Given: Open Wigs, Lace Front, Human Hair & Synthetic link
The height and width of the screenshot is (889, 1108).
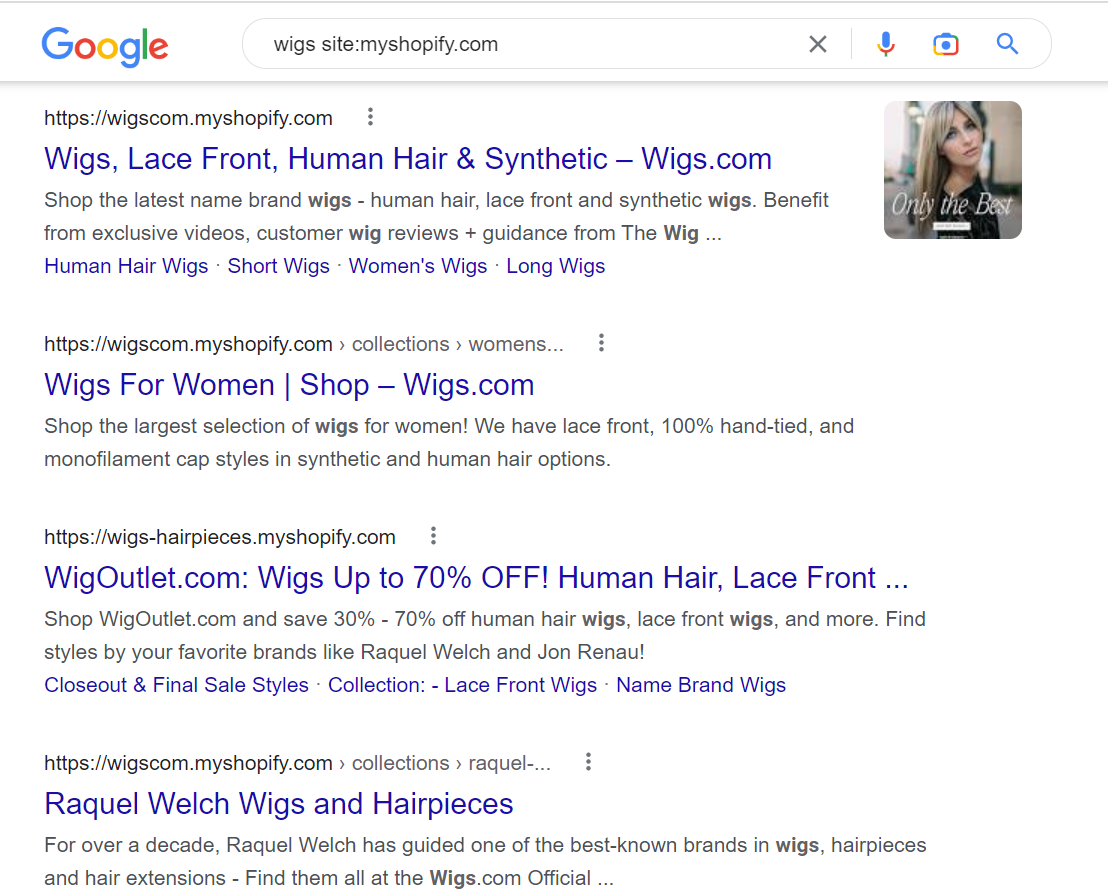Looking at the screenshot, I should click(x=408, y=159).
